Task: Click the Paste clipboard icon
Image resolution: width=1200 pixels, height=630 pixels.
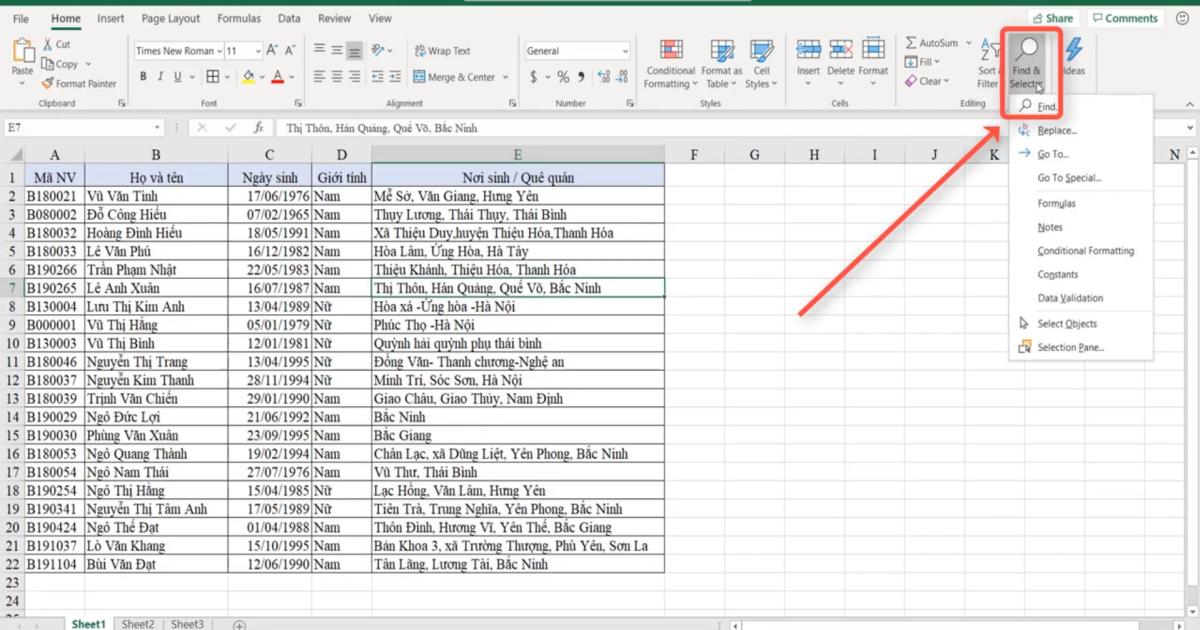Action: coord(22,52)
